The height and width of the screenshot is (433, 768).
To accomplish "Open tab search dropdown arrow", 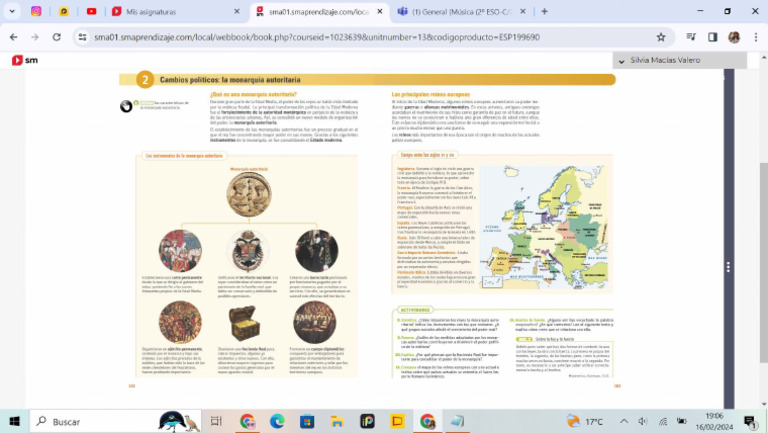I will coord(12,11).
